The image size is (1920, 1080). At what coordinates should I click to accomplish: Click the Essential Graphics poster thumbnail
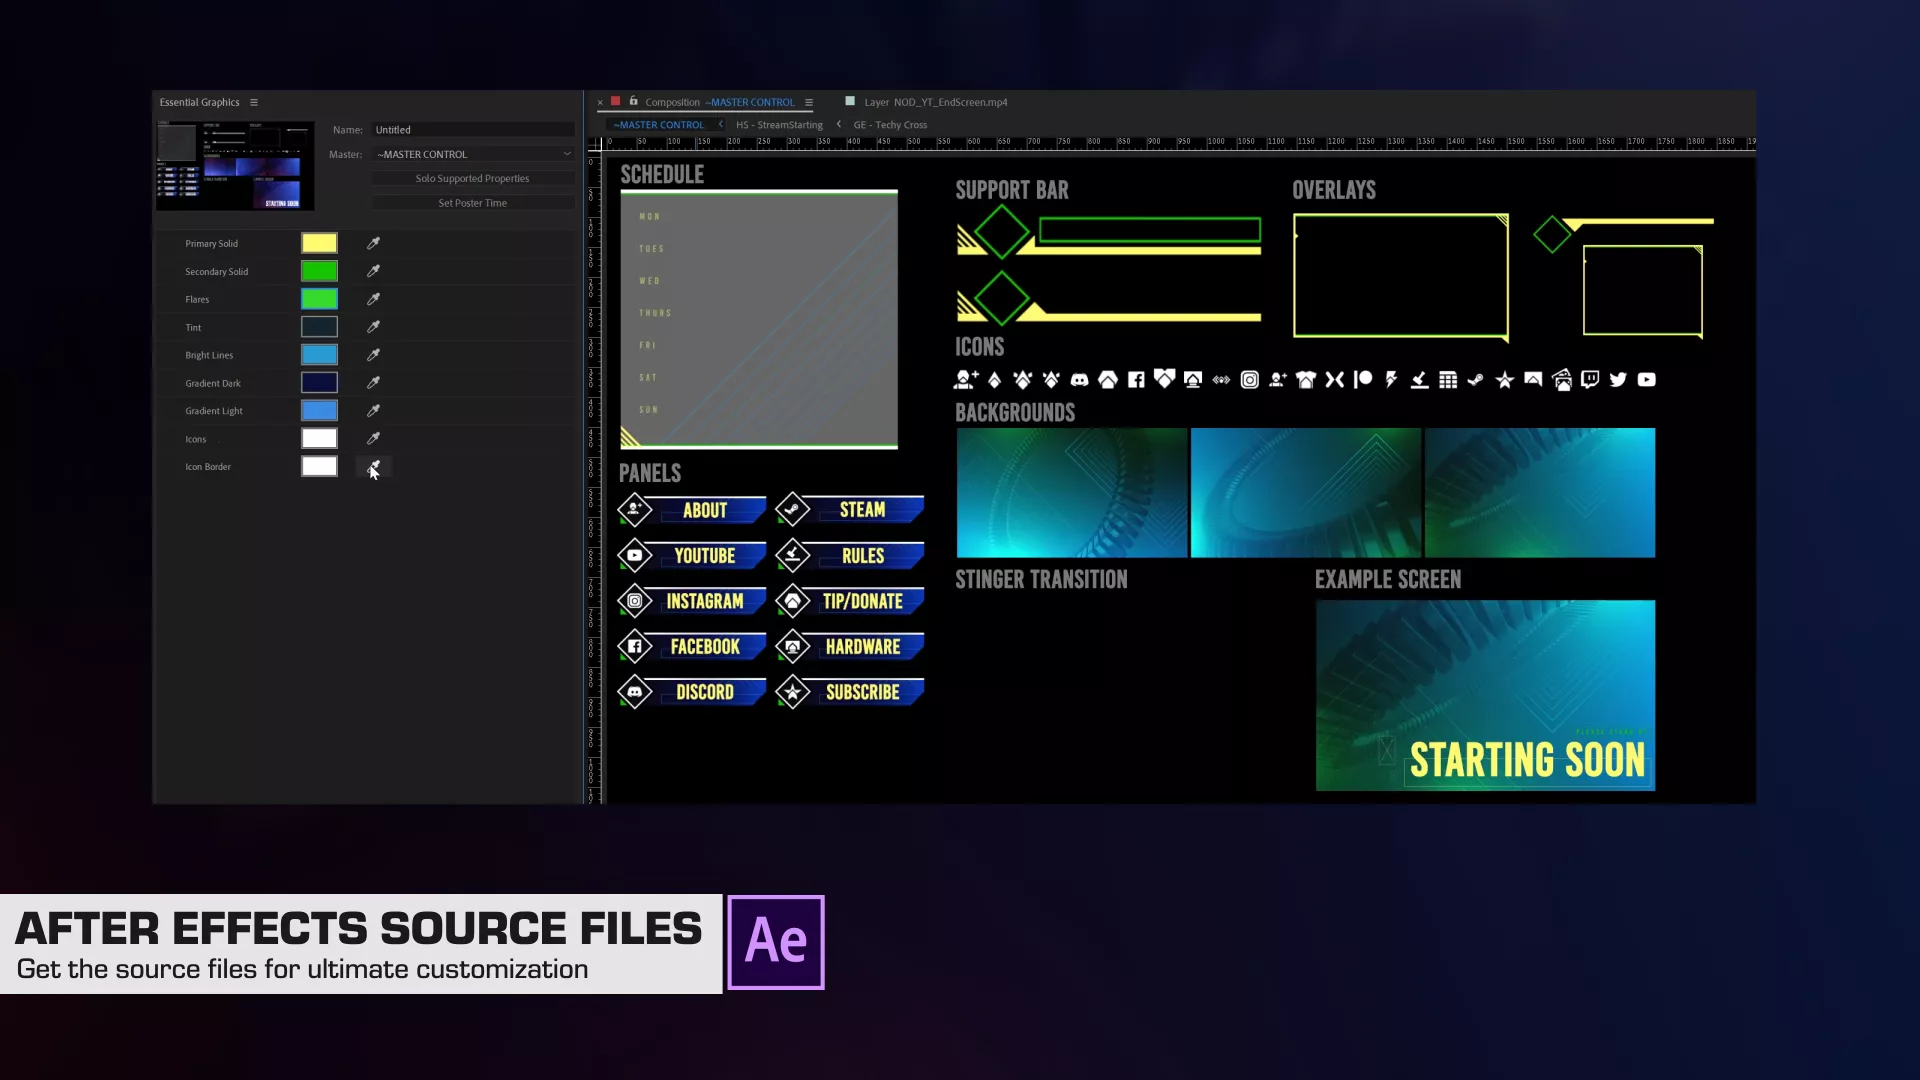click(x=235, y=166)
